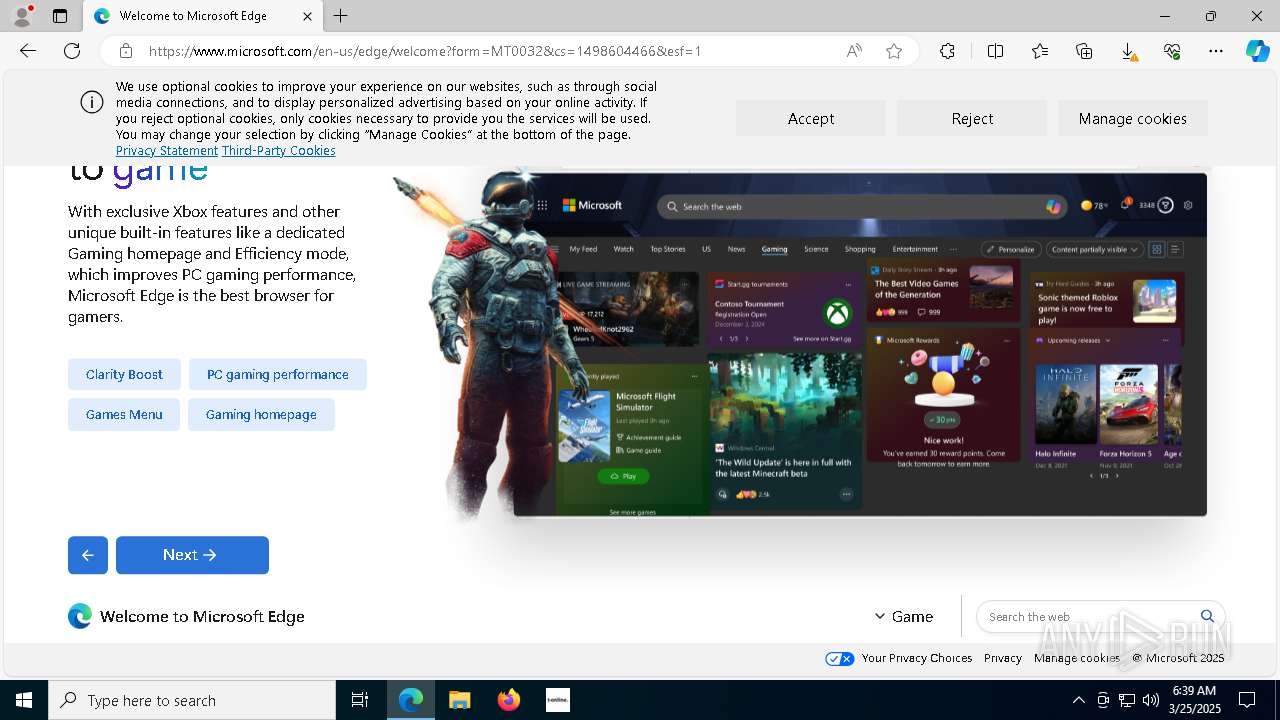Expand the Game section dropdown

coord(904,616)
